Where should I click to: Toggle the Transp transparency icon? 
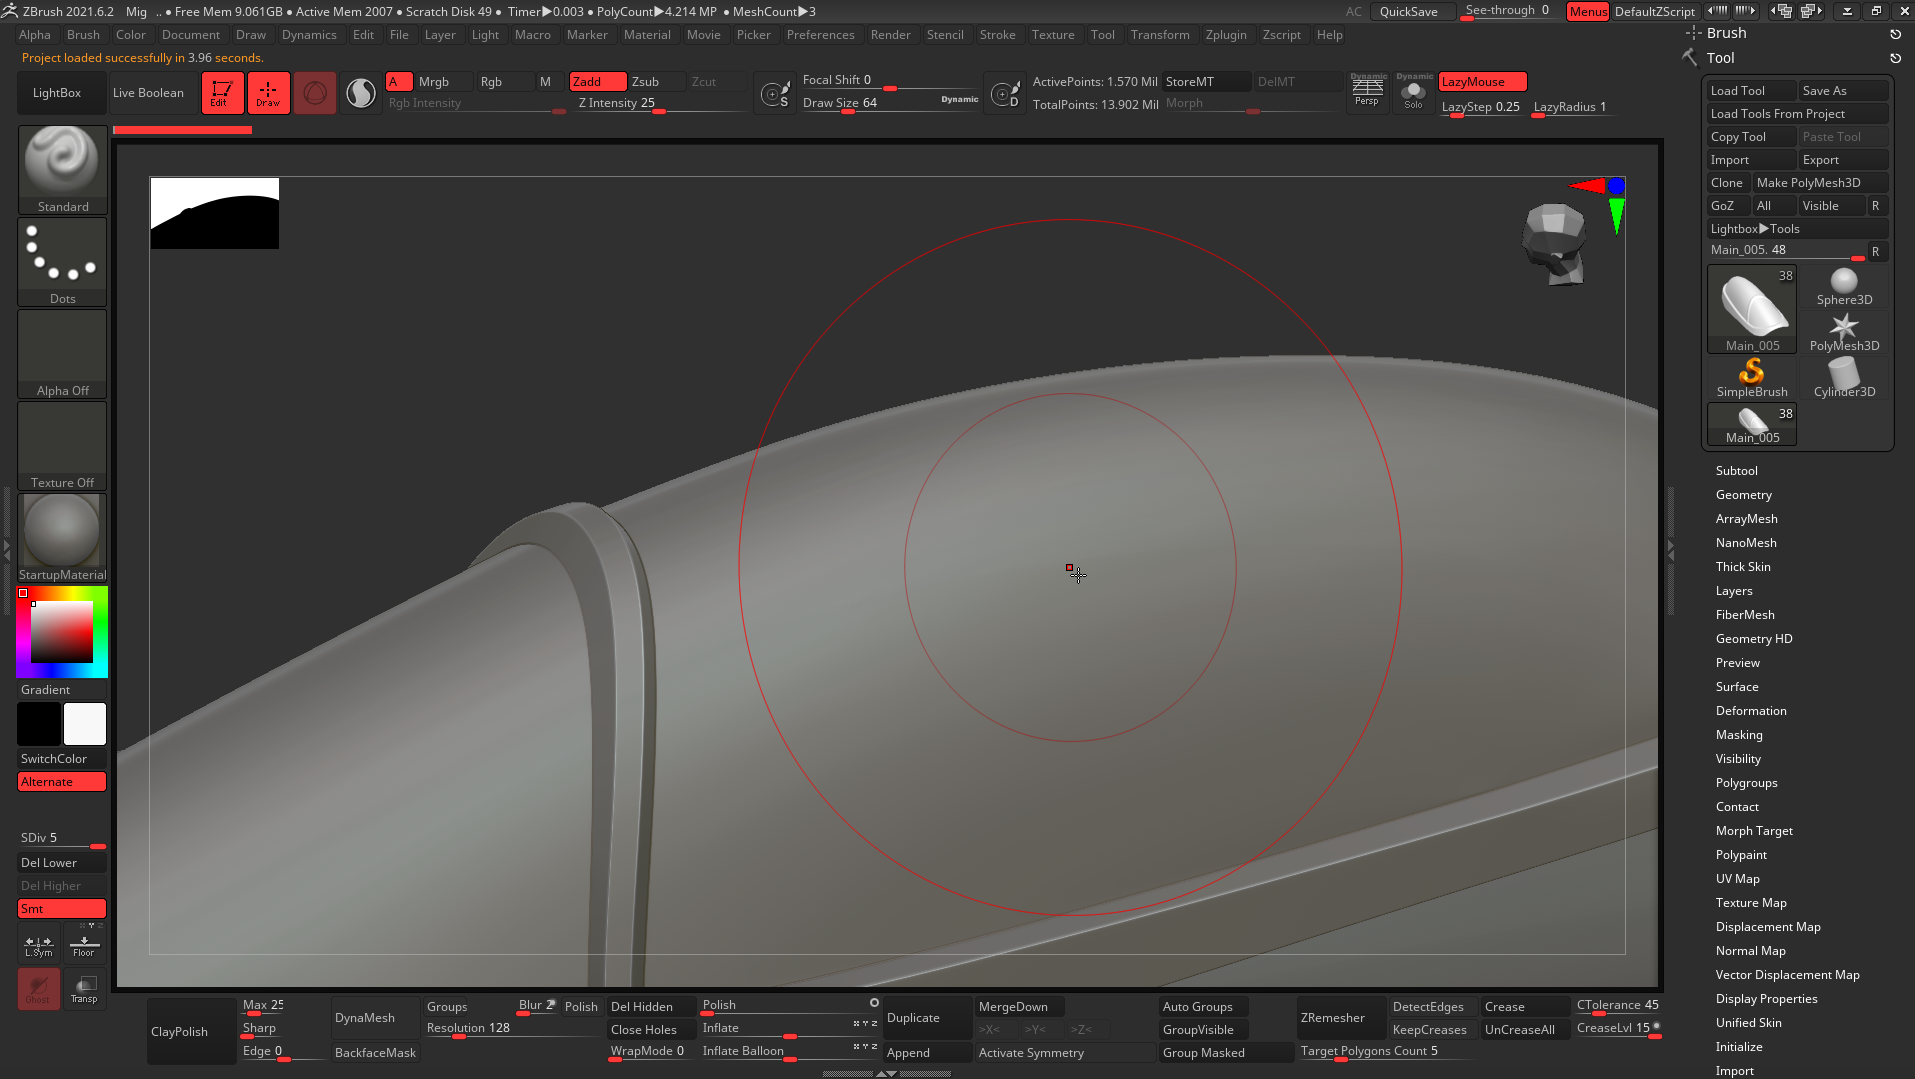point(84,989)
